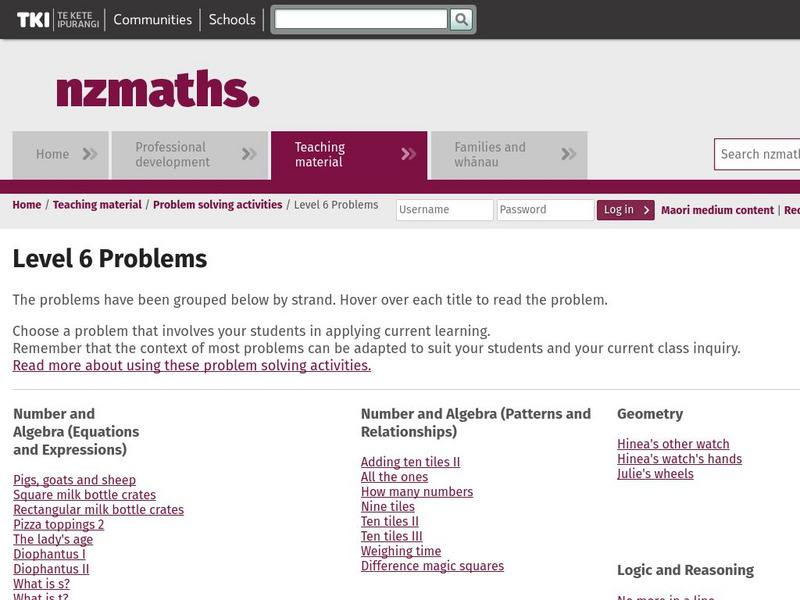This screenshot has width=800, height=600.
Task: Open the Families and whānau tab
Action: point(509,155)
